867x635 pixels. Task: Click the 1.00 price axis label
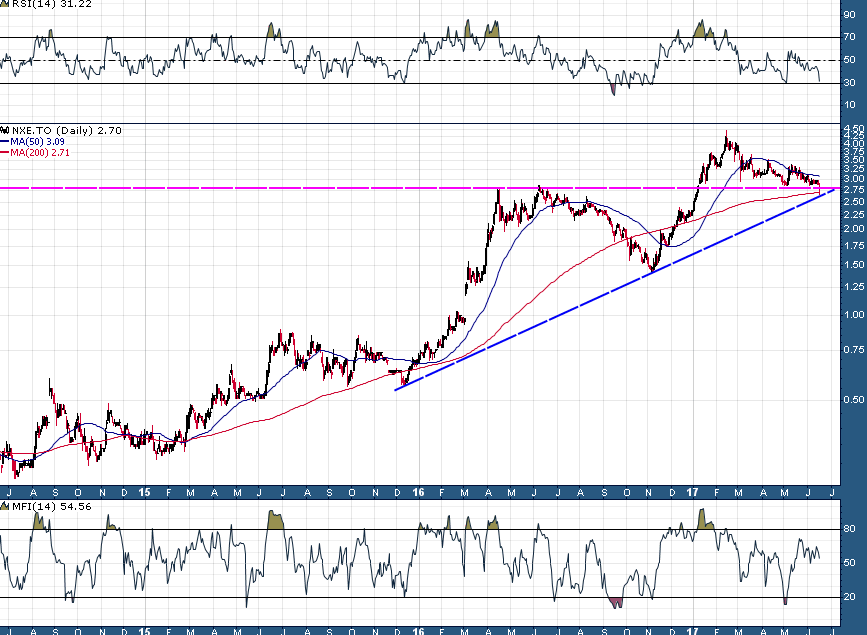pyautogui.click(x=854, y=315)
